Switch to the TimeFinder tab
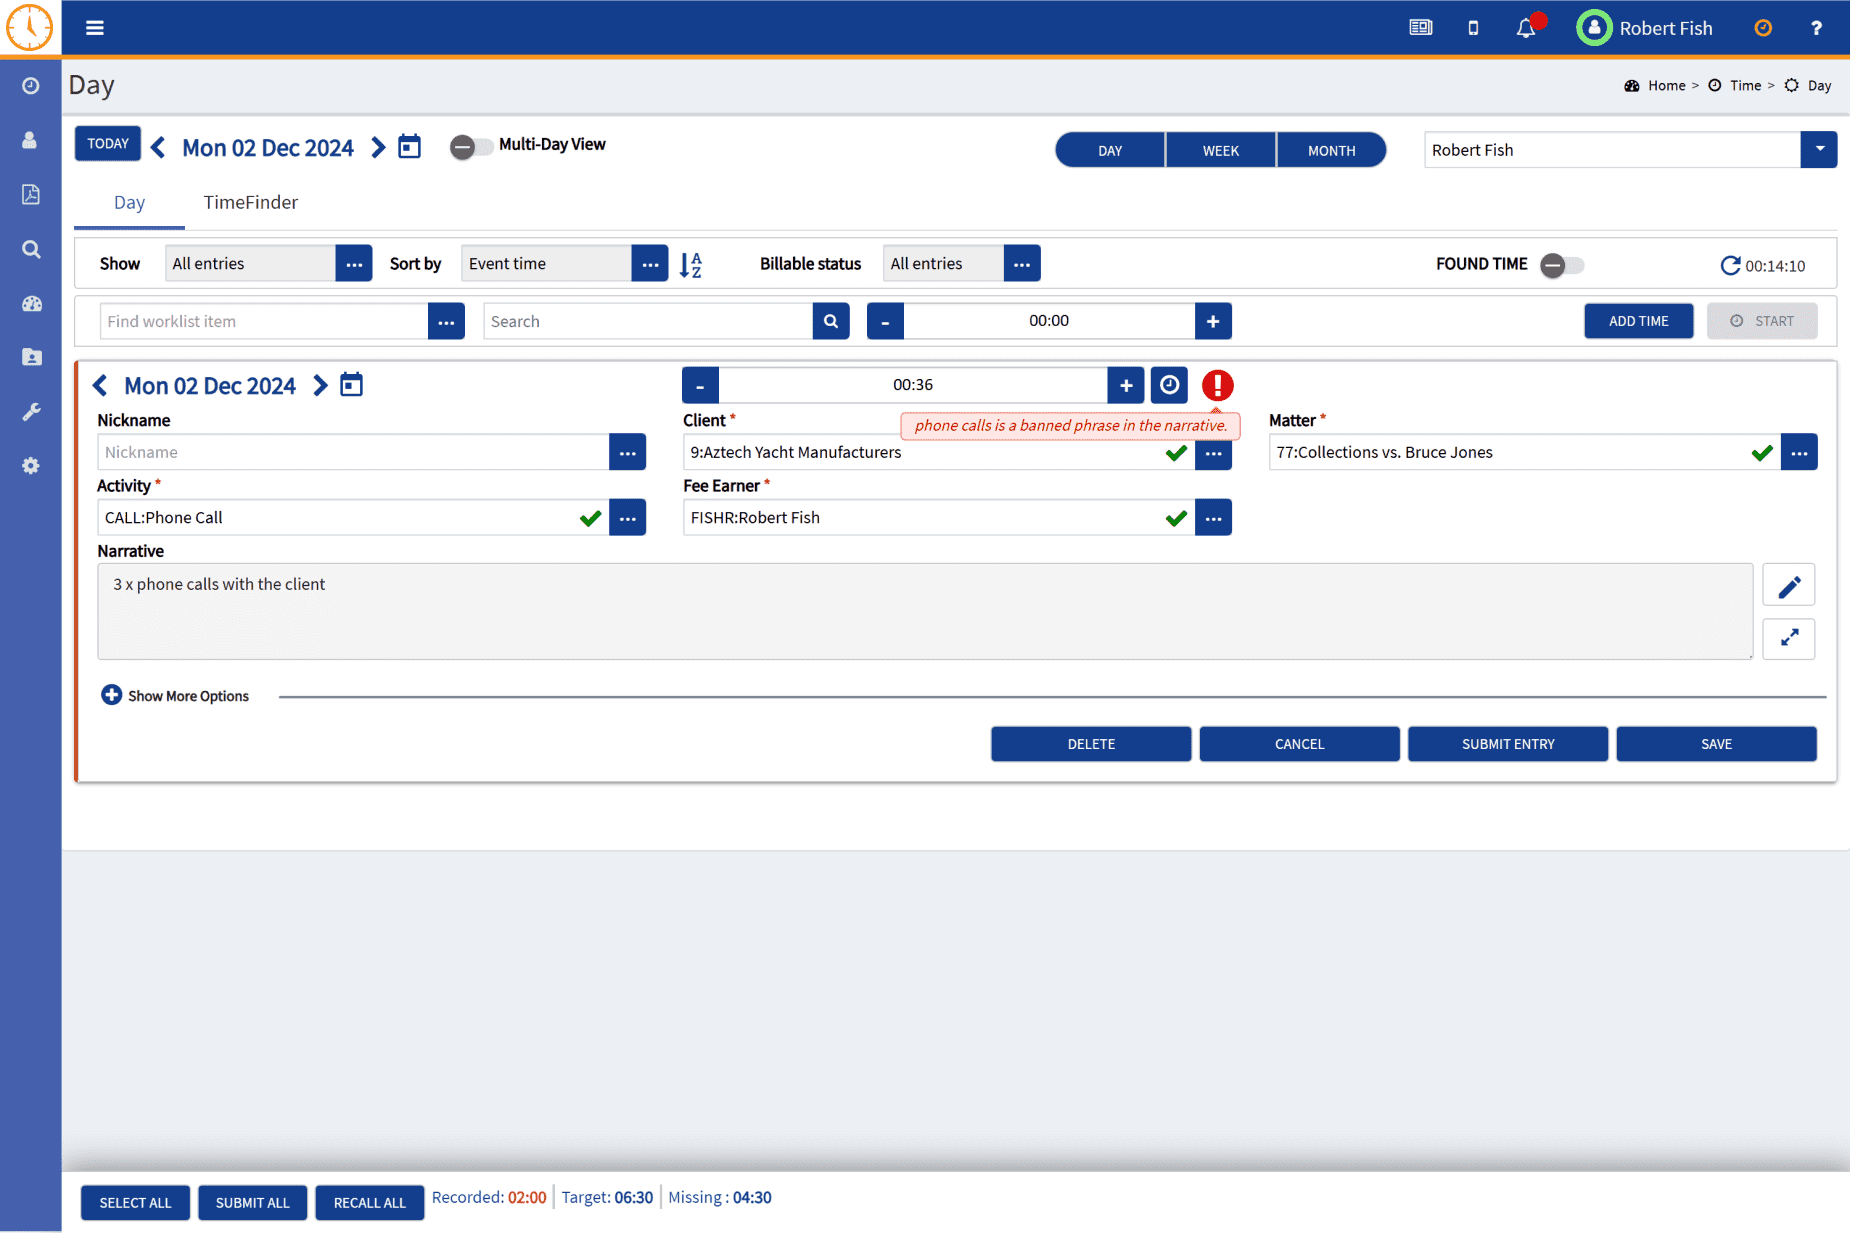The height and width of the screenshot is (1234, 1850). coord(250,203)
